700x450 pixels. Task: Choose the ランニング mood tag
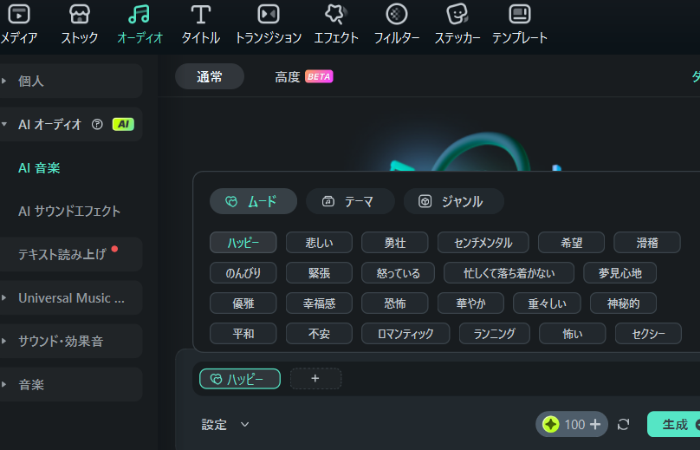tap(494, 333)
